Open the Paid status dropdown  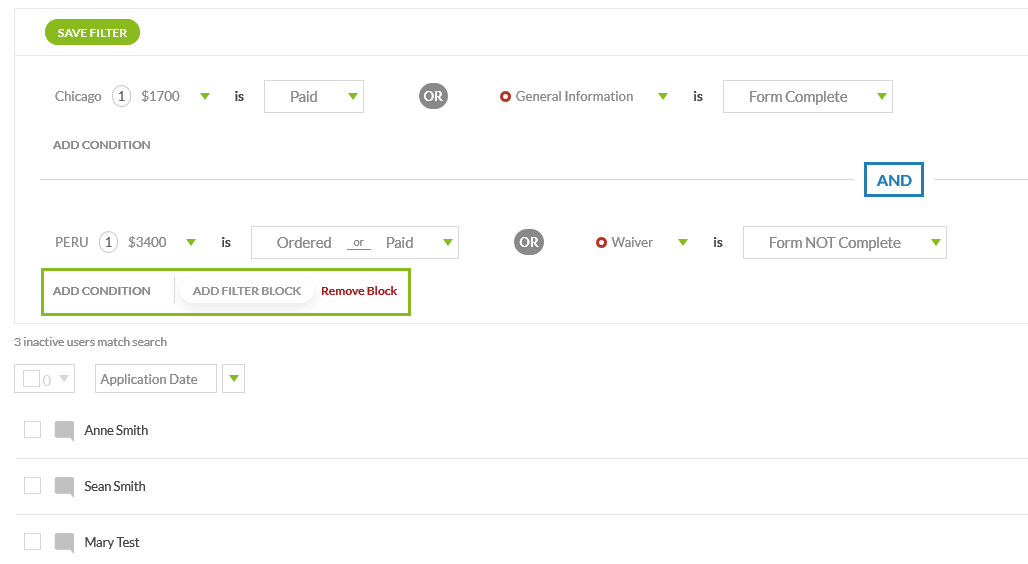314,96
